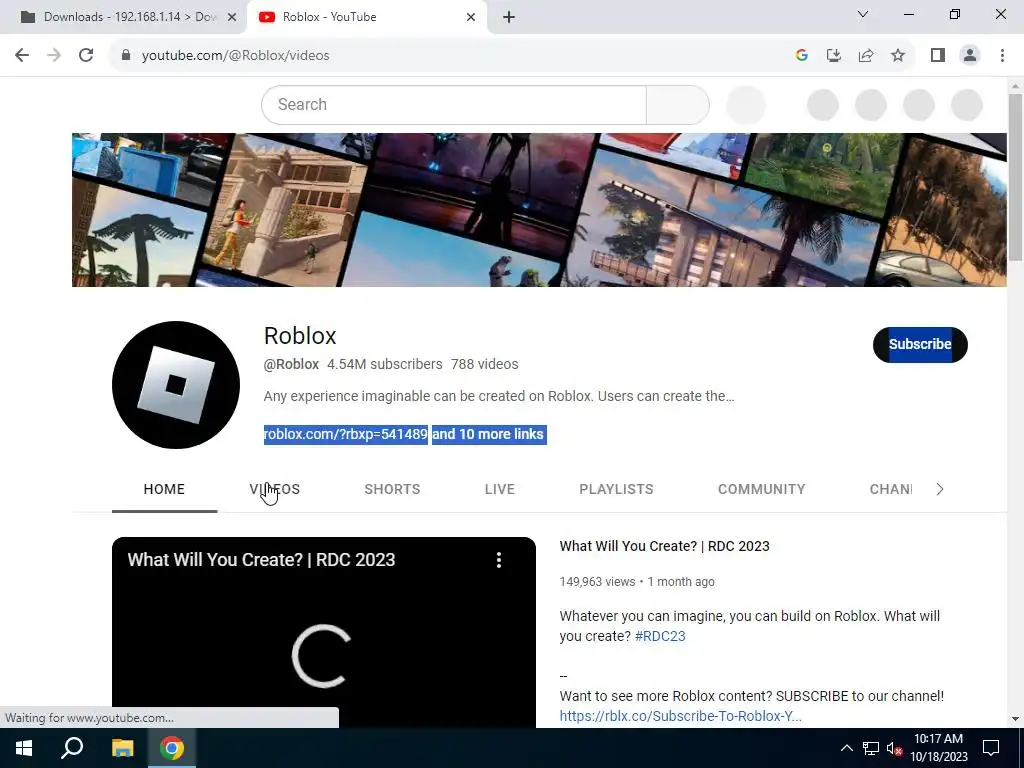Click the browser forward arrow
This screenshot has width=1024, height=768.
[x=54, y=56]
